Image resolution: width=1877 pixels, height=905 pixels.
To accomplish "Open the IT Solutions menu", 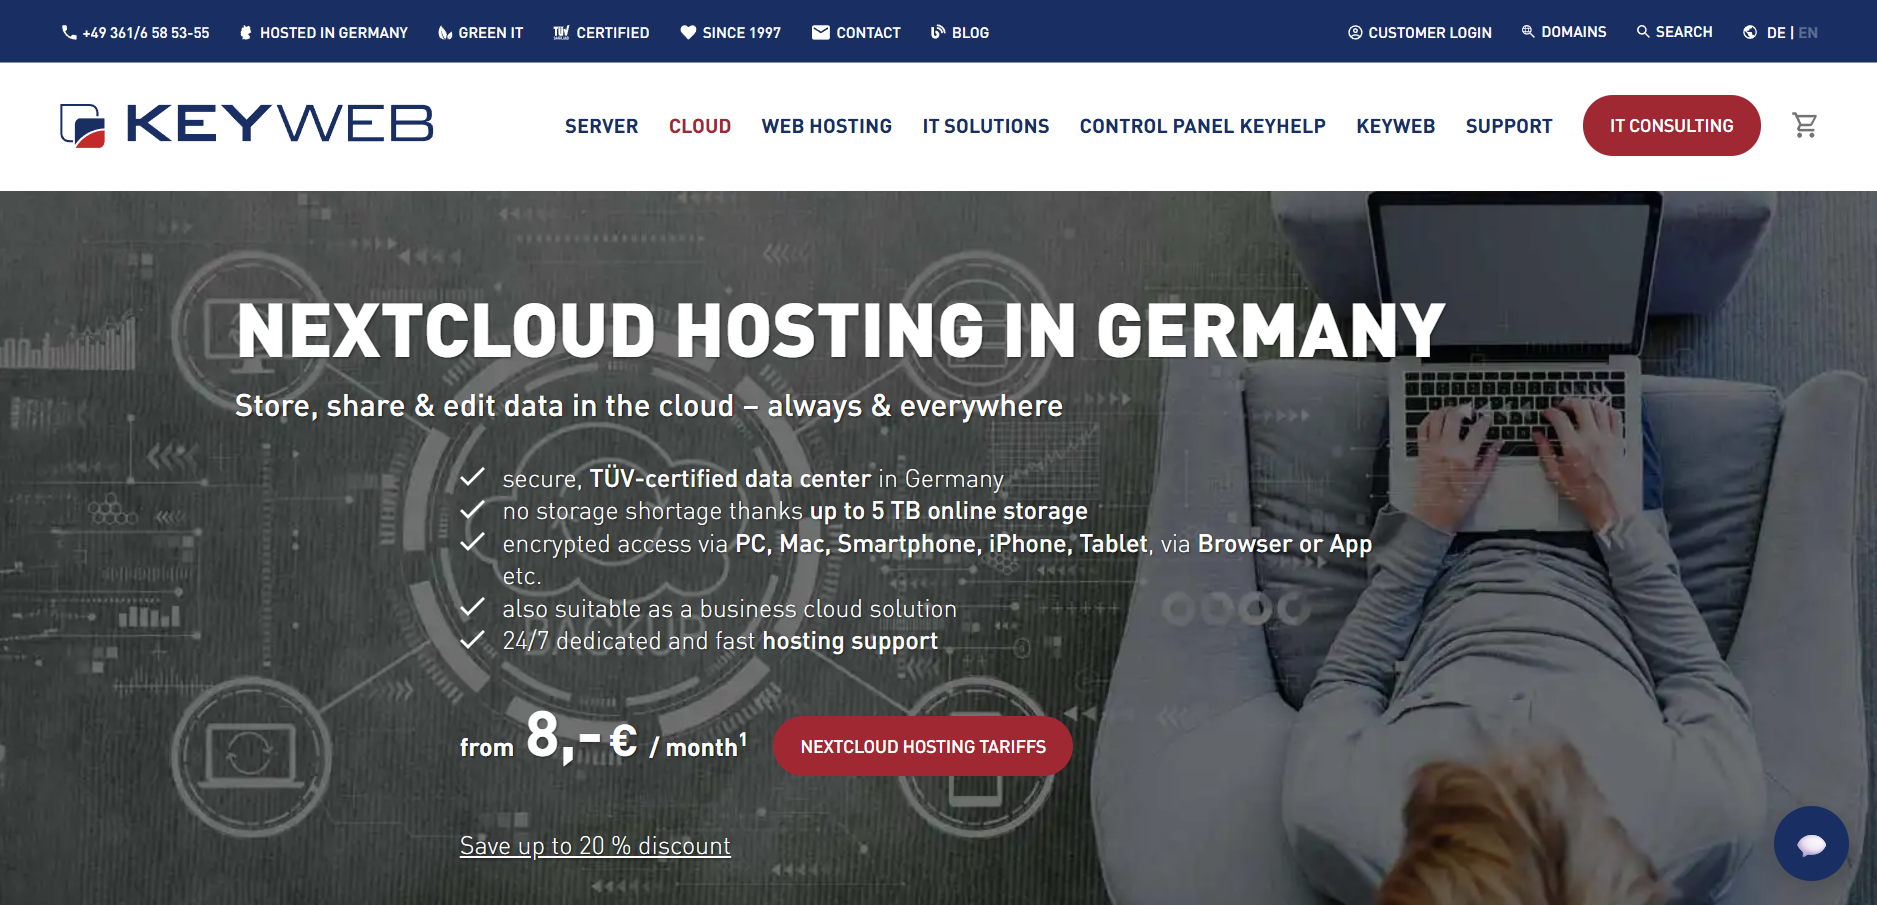I will 986,126.
